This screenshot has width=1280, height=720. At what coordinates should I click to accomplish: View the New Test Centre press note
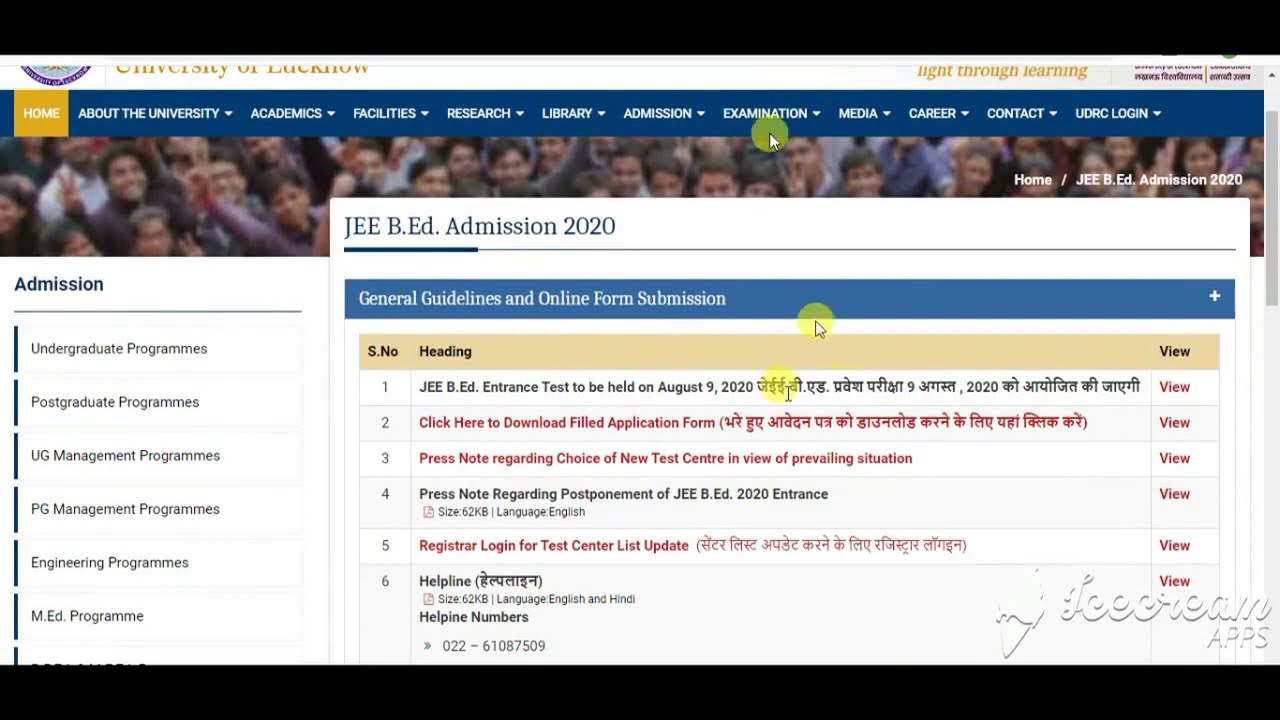point(1174,459)
